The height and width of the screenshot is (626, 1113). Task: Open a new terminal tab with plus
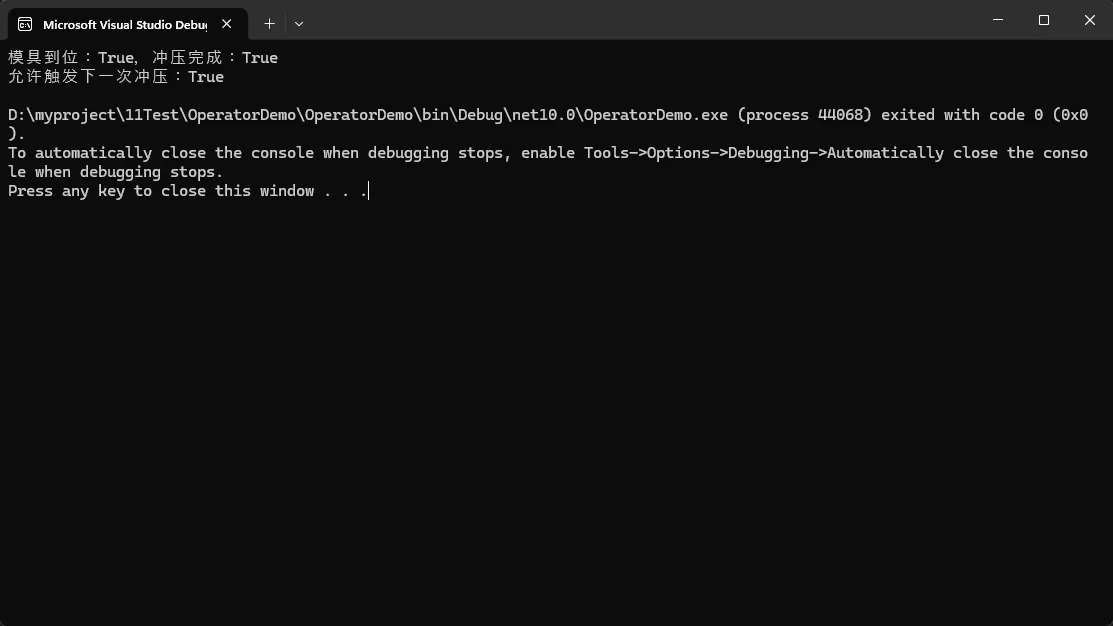[269, 24]
